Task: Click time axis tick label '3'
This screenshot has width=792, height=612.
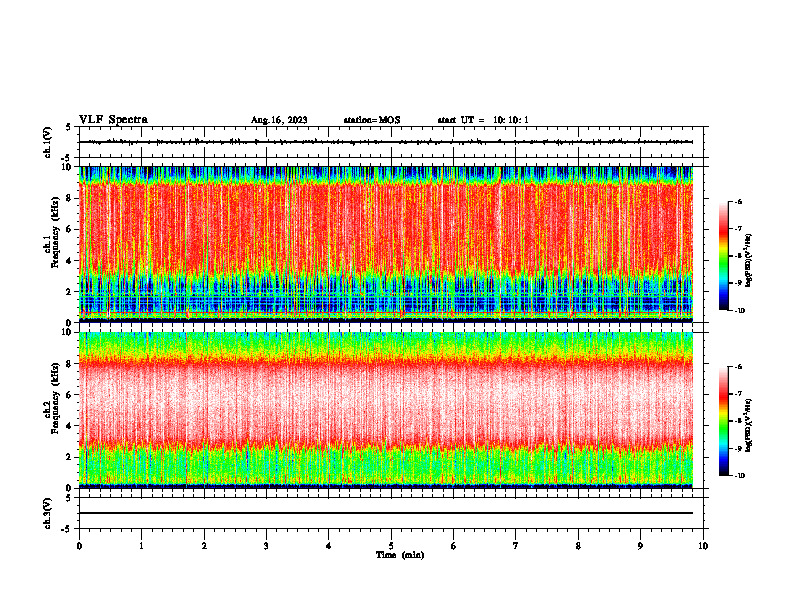Action: pyautogui.click(x=266, y=546)
